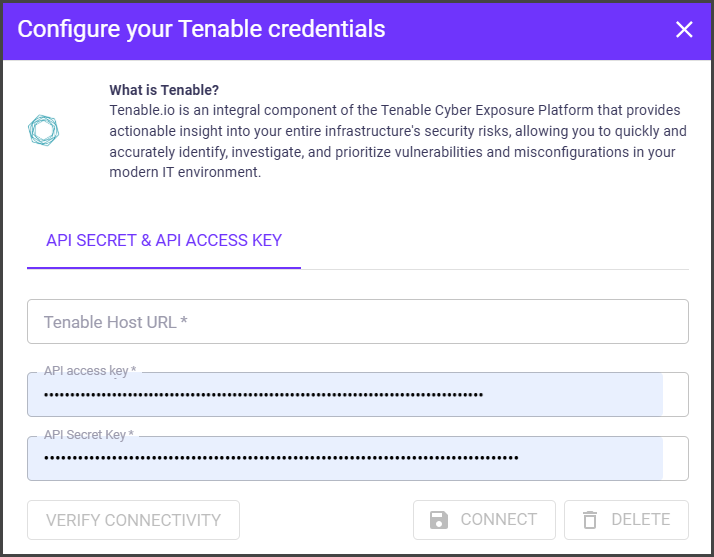The height and width of the screenshot is (557, 714).
Task: Select API SECRET & API ACCESS KEY tab
Action: tap(164, 240)
